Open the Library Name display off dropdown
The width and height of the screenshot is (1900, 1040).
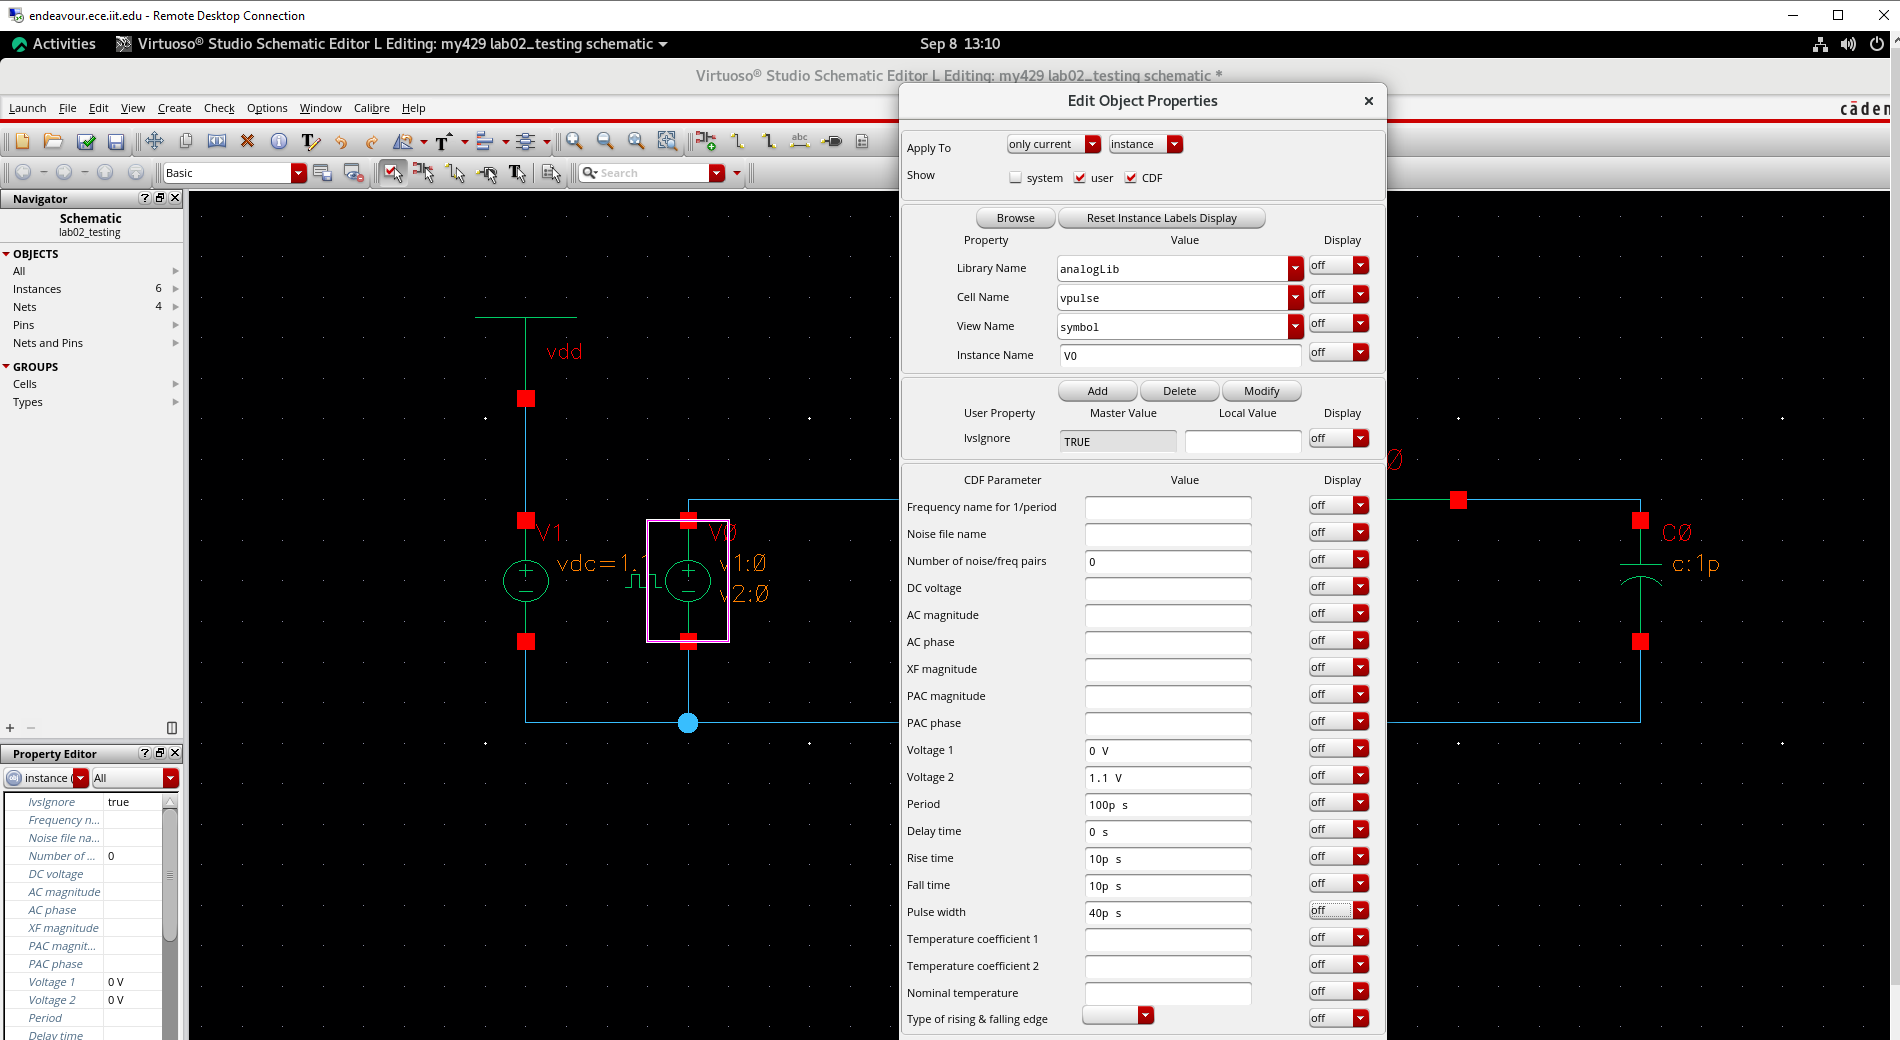1339,265
